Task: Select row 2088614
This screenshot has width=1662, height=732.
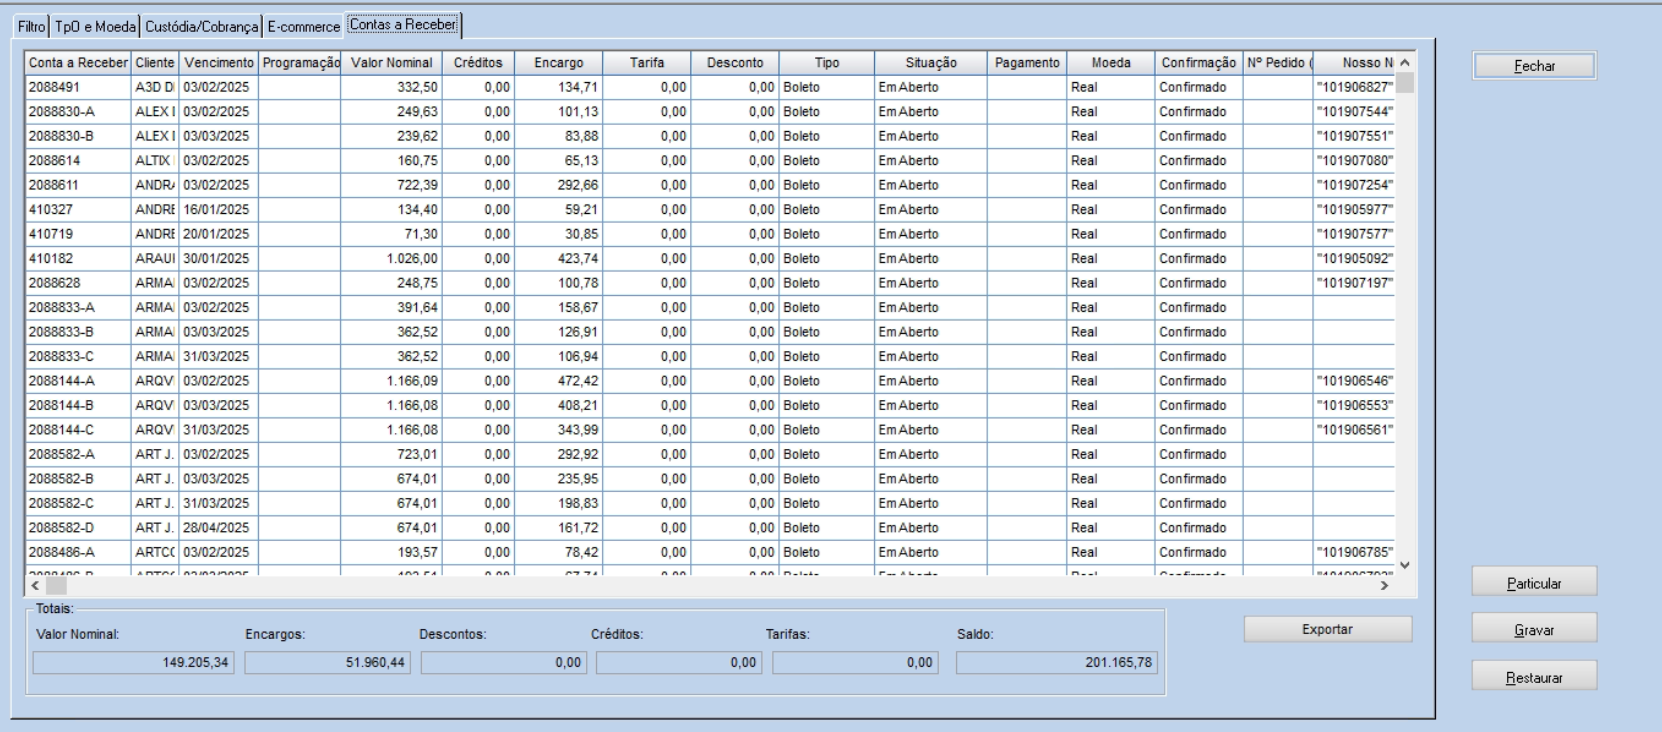Action: click(x=710, y=161)
